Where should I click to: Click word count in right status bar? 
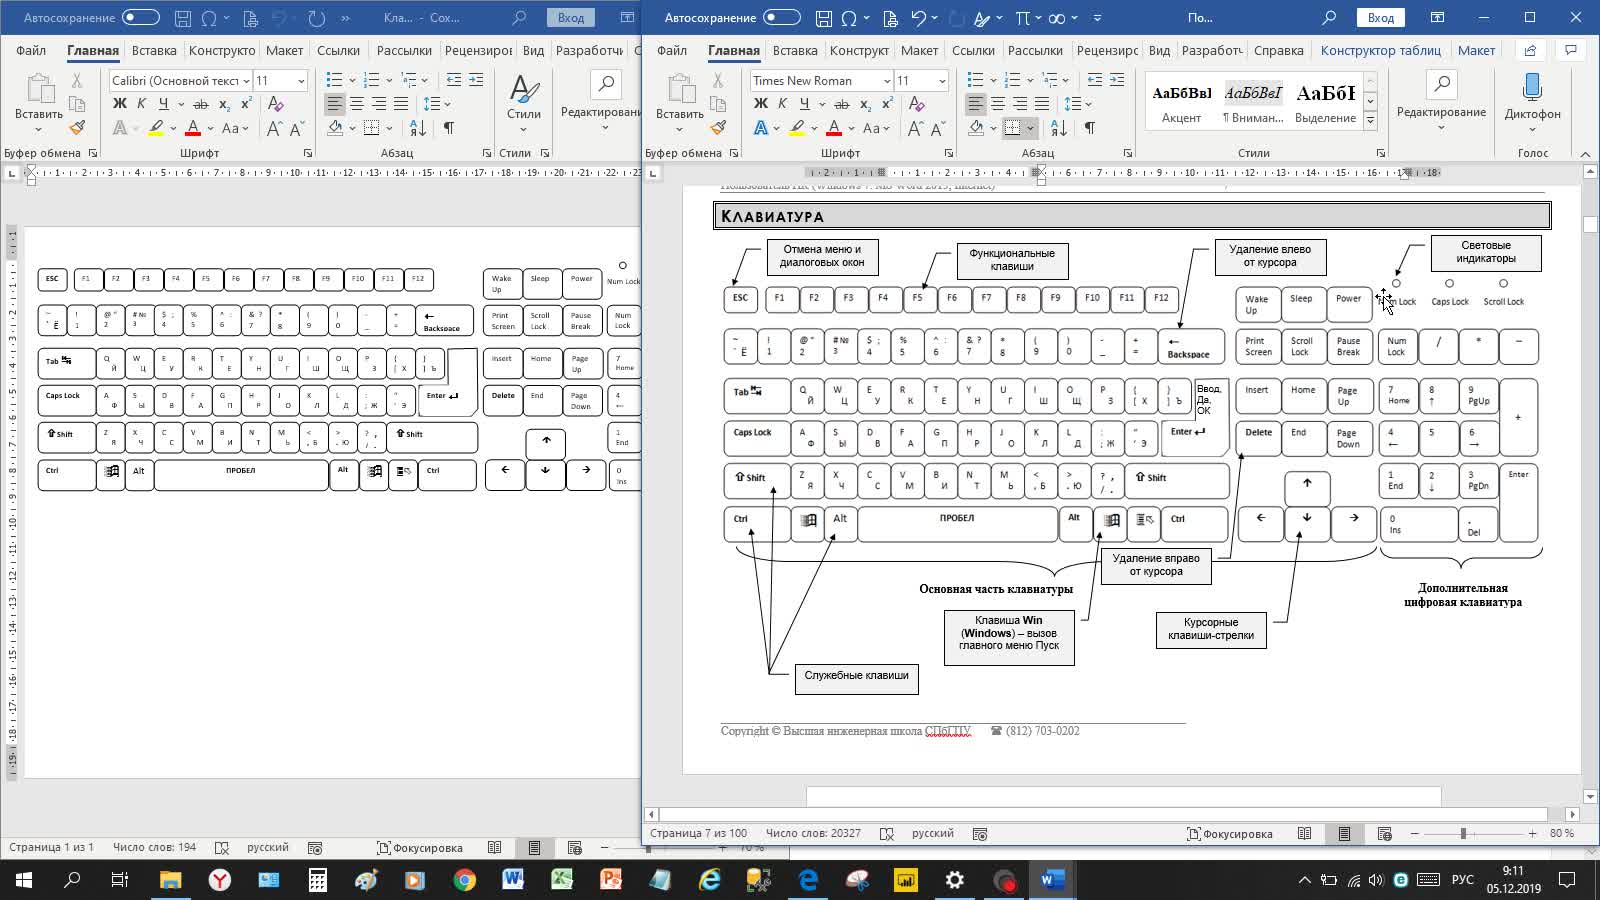[x=813, y=833]
